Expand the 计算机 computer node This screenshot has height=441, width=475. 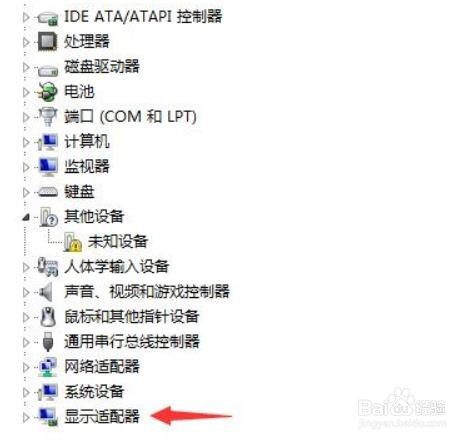[x=26, y=142]
